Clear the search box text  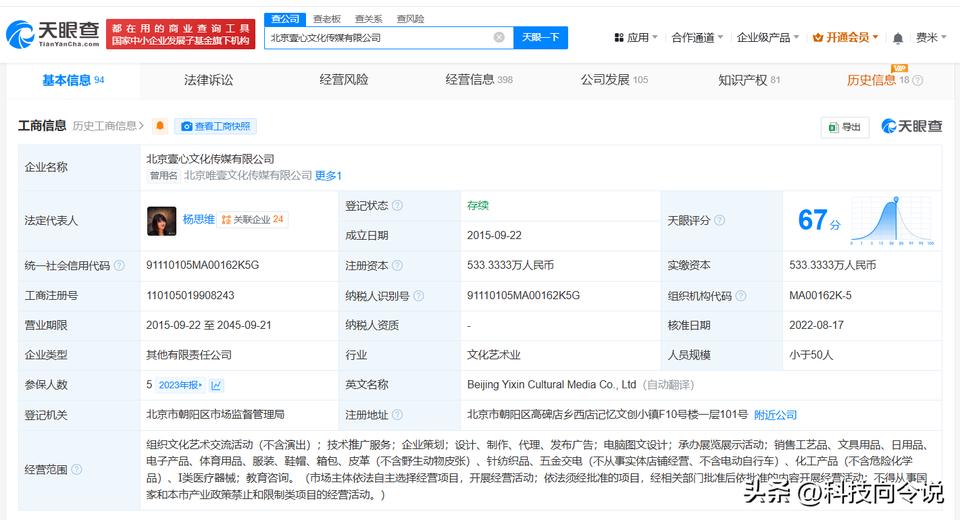pyautogui.click(x=499, y=37)
